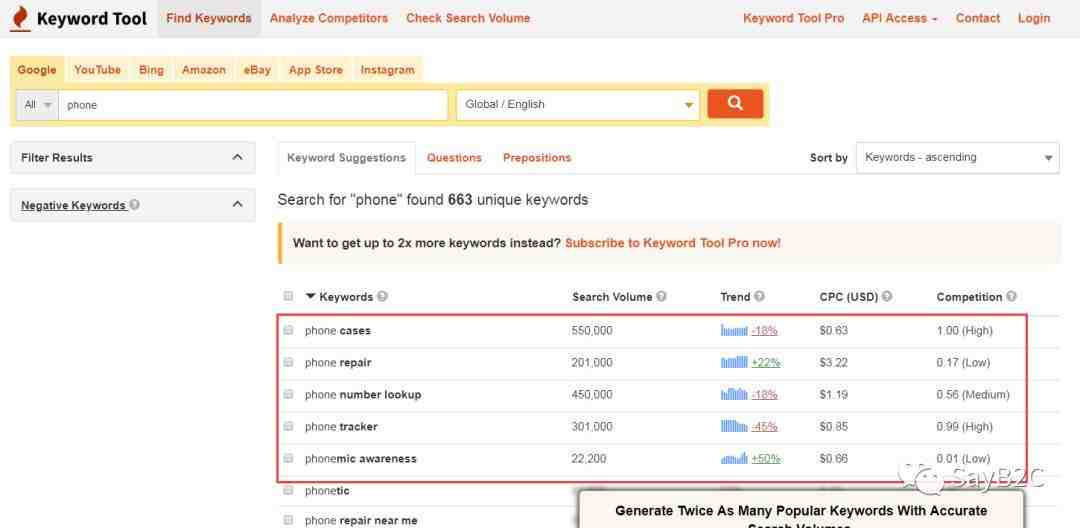Screen dimensions: 1080x528
Task: Click the +50% trend link for phonemic awareness
Action: point(766,458)
